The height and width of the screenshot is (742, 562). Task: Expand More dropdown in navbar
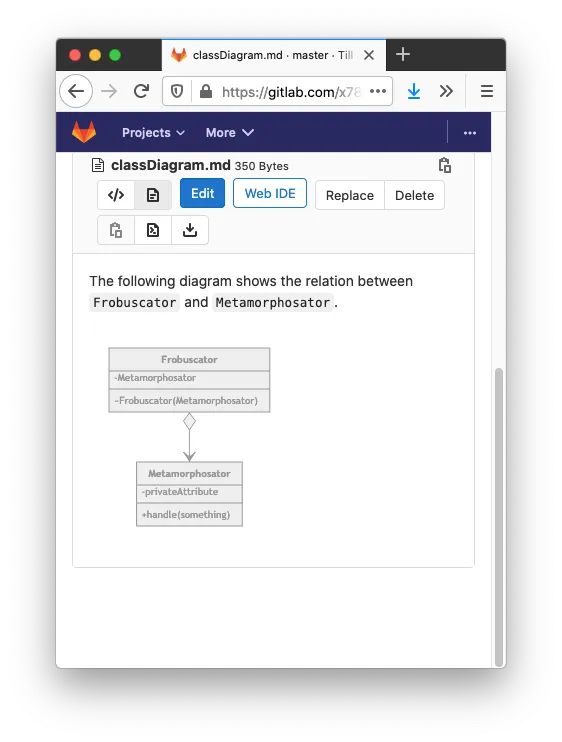229,133
